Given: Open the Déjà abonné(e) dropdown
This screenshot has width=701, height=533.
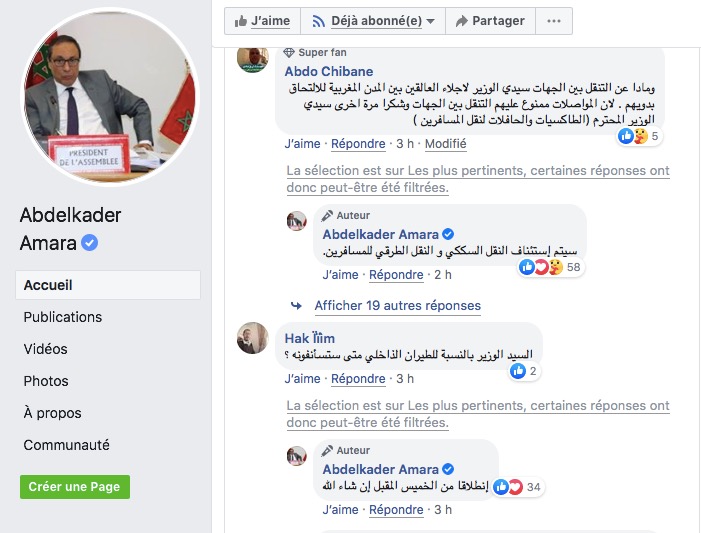Looking at the screenshot, I should click(x=373, y=21).
